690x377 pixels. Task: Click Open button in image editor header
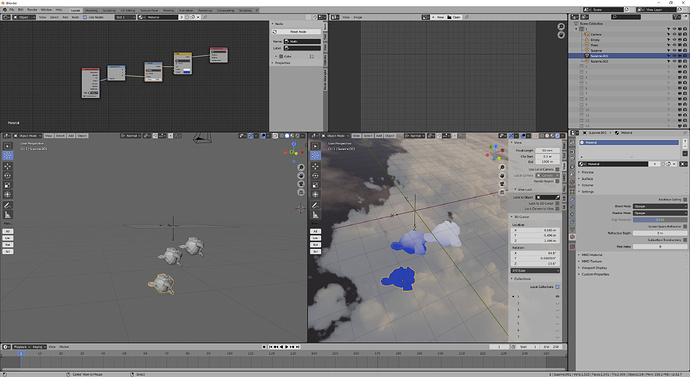coord(454,17)
